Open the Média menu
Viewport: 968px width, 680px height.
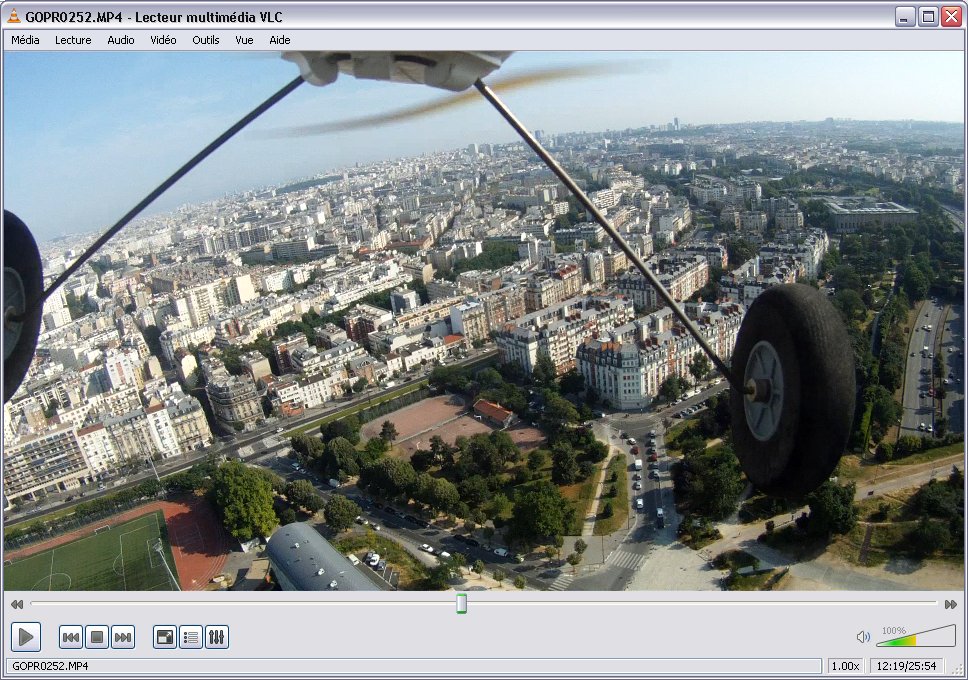click(x=25, y=40)
